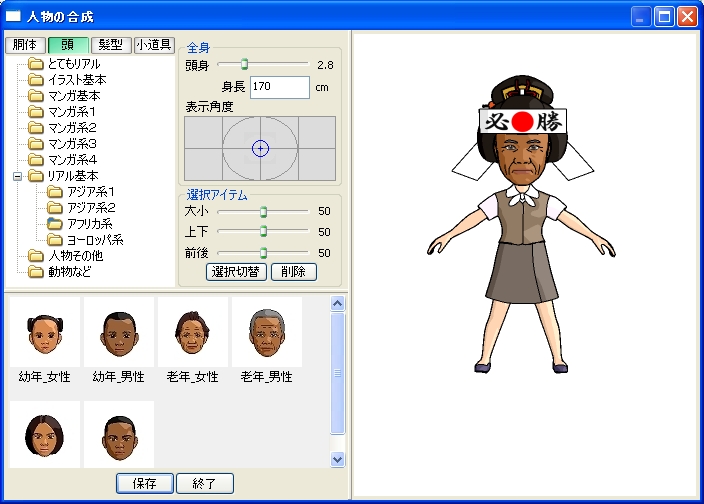
Task: Click the 選択切替 button
Action: [x=236, y=272]
